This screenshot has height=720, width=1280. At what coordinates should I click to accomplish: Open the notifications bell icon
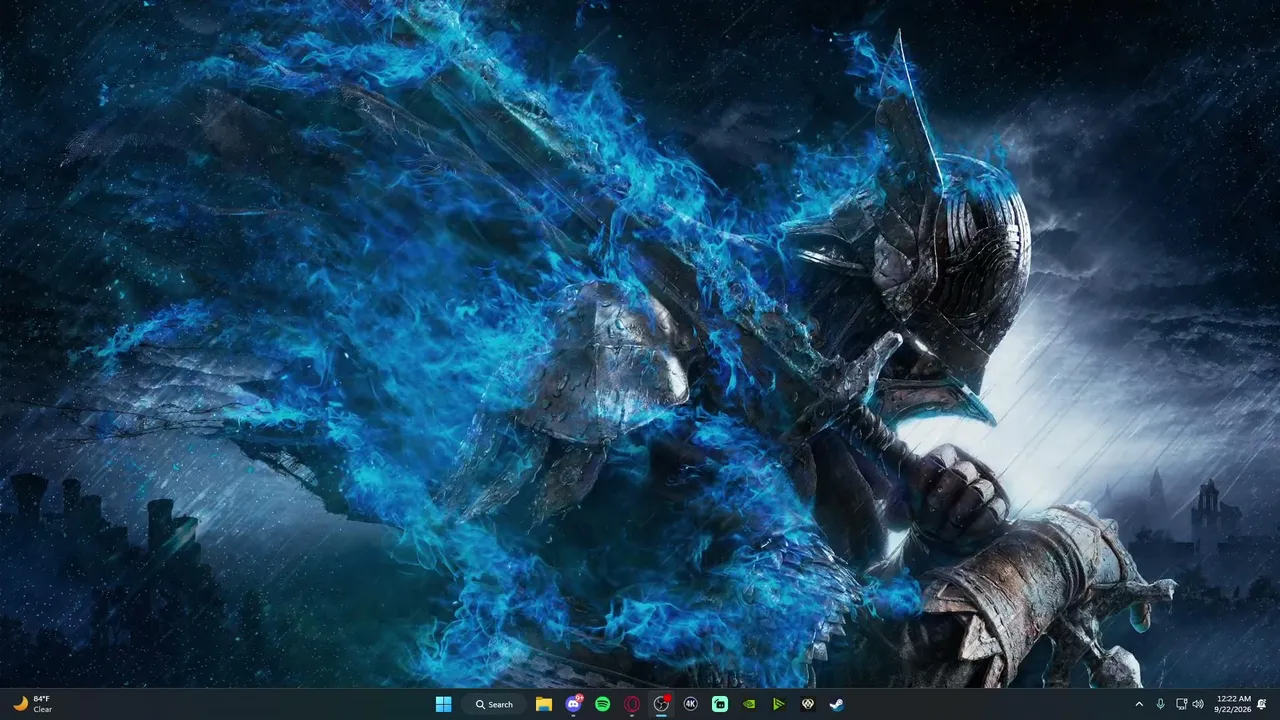click(1262, 704)
